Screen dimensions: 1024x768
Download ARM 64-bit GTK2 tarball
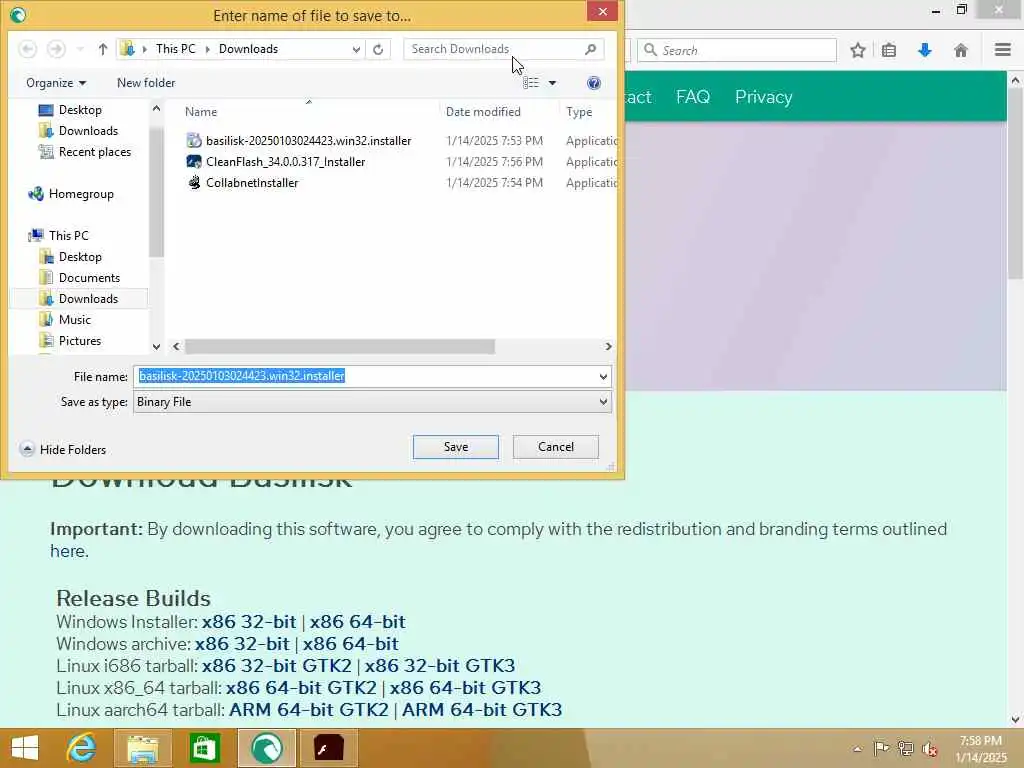click(x=308, y=710)
